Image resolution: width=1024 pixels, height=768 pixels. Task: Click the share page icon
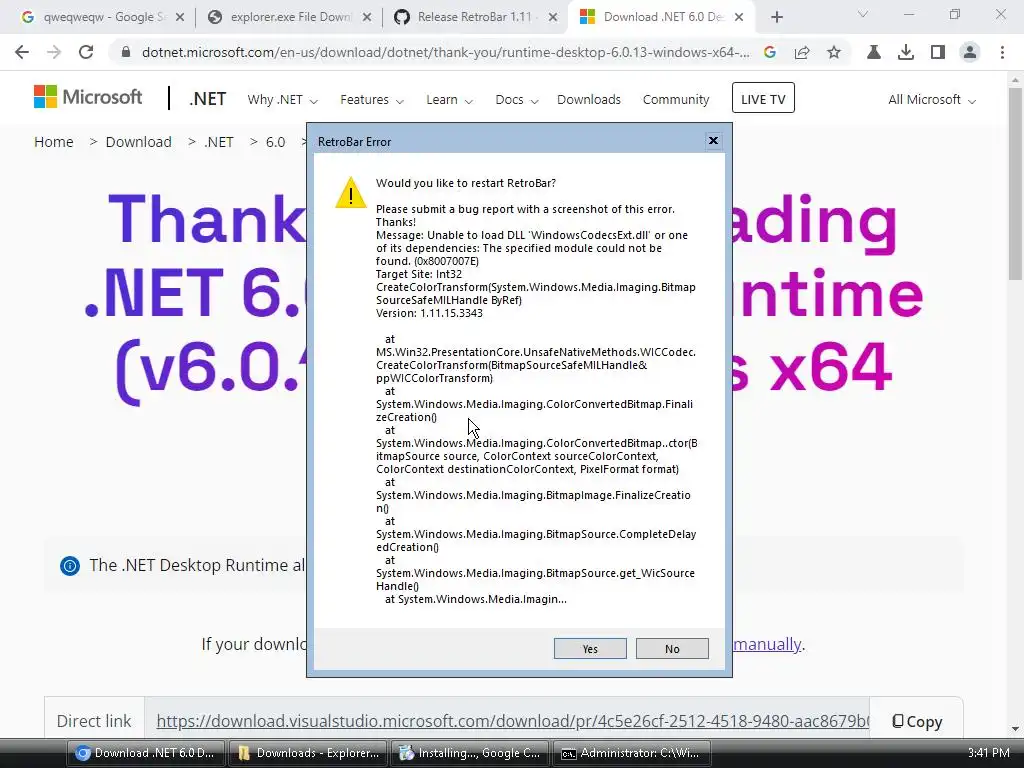tap(802, 52)
